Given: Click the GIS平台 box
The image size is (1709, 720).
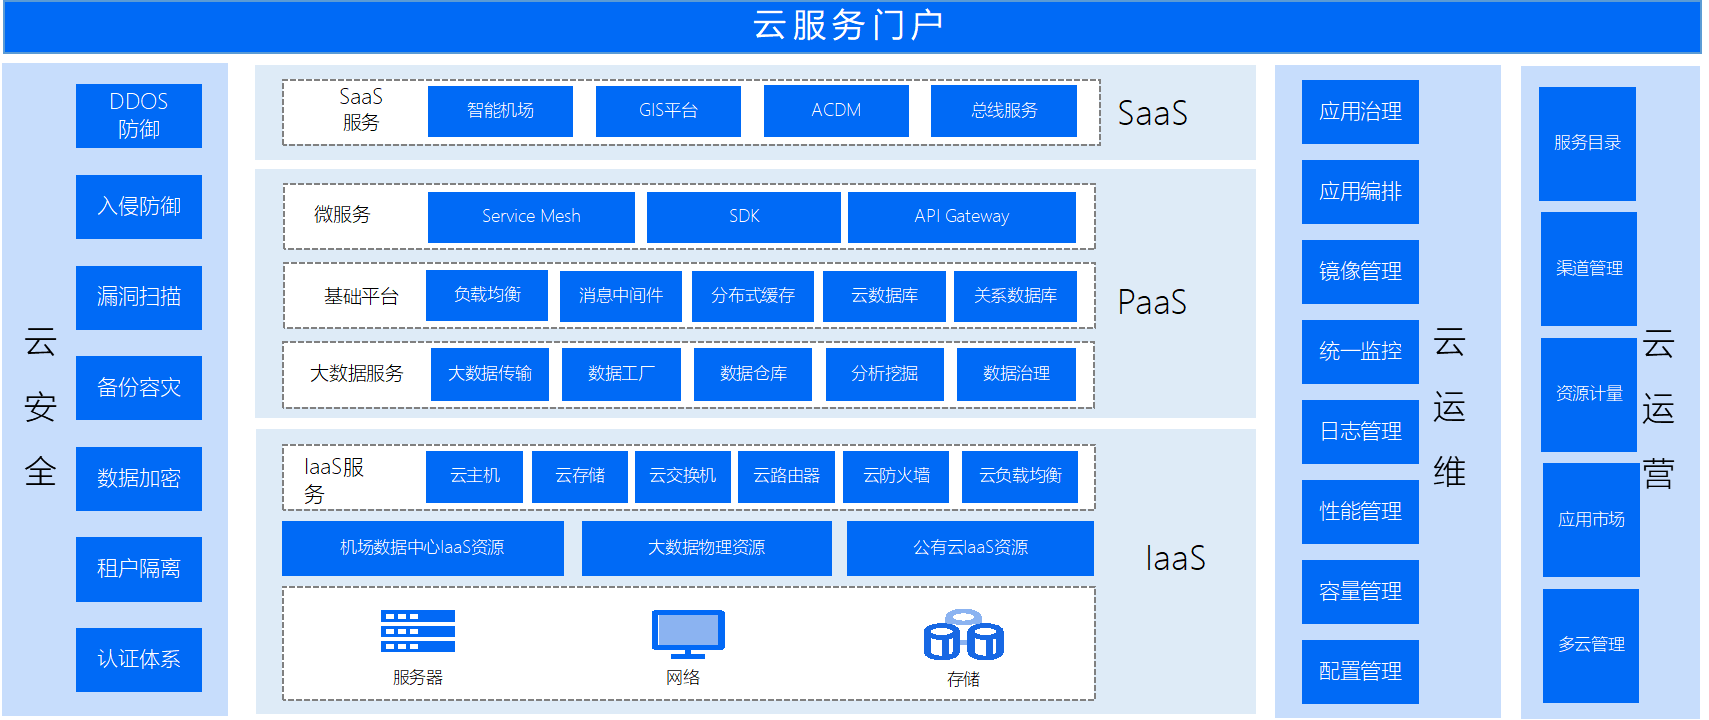Looking at the screenshot, I should [668, 110].
